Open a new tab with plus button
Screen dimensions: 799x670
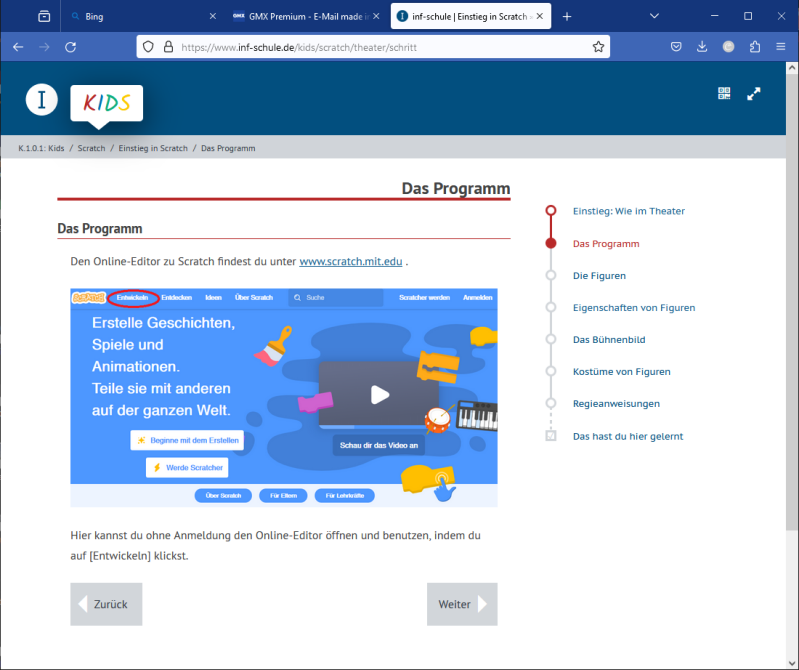pos(567,16)
